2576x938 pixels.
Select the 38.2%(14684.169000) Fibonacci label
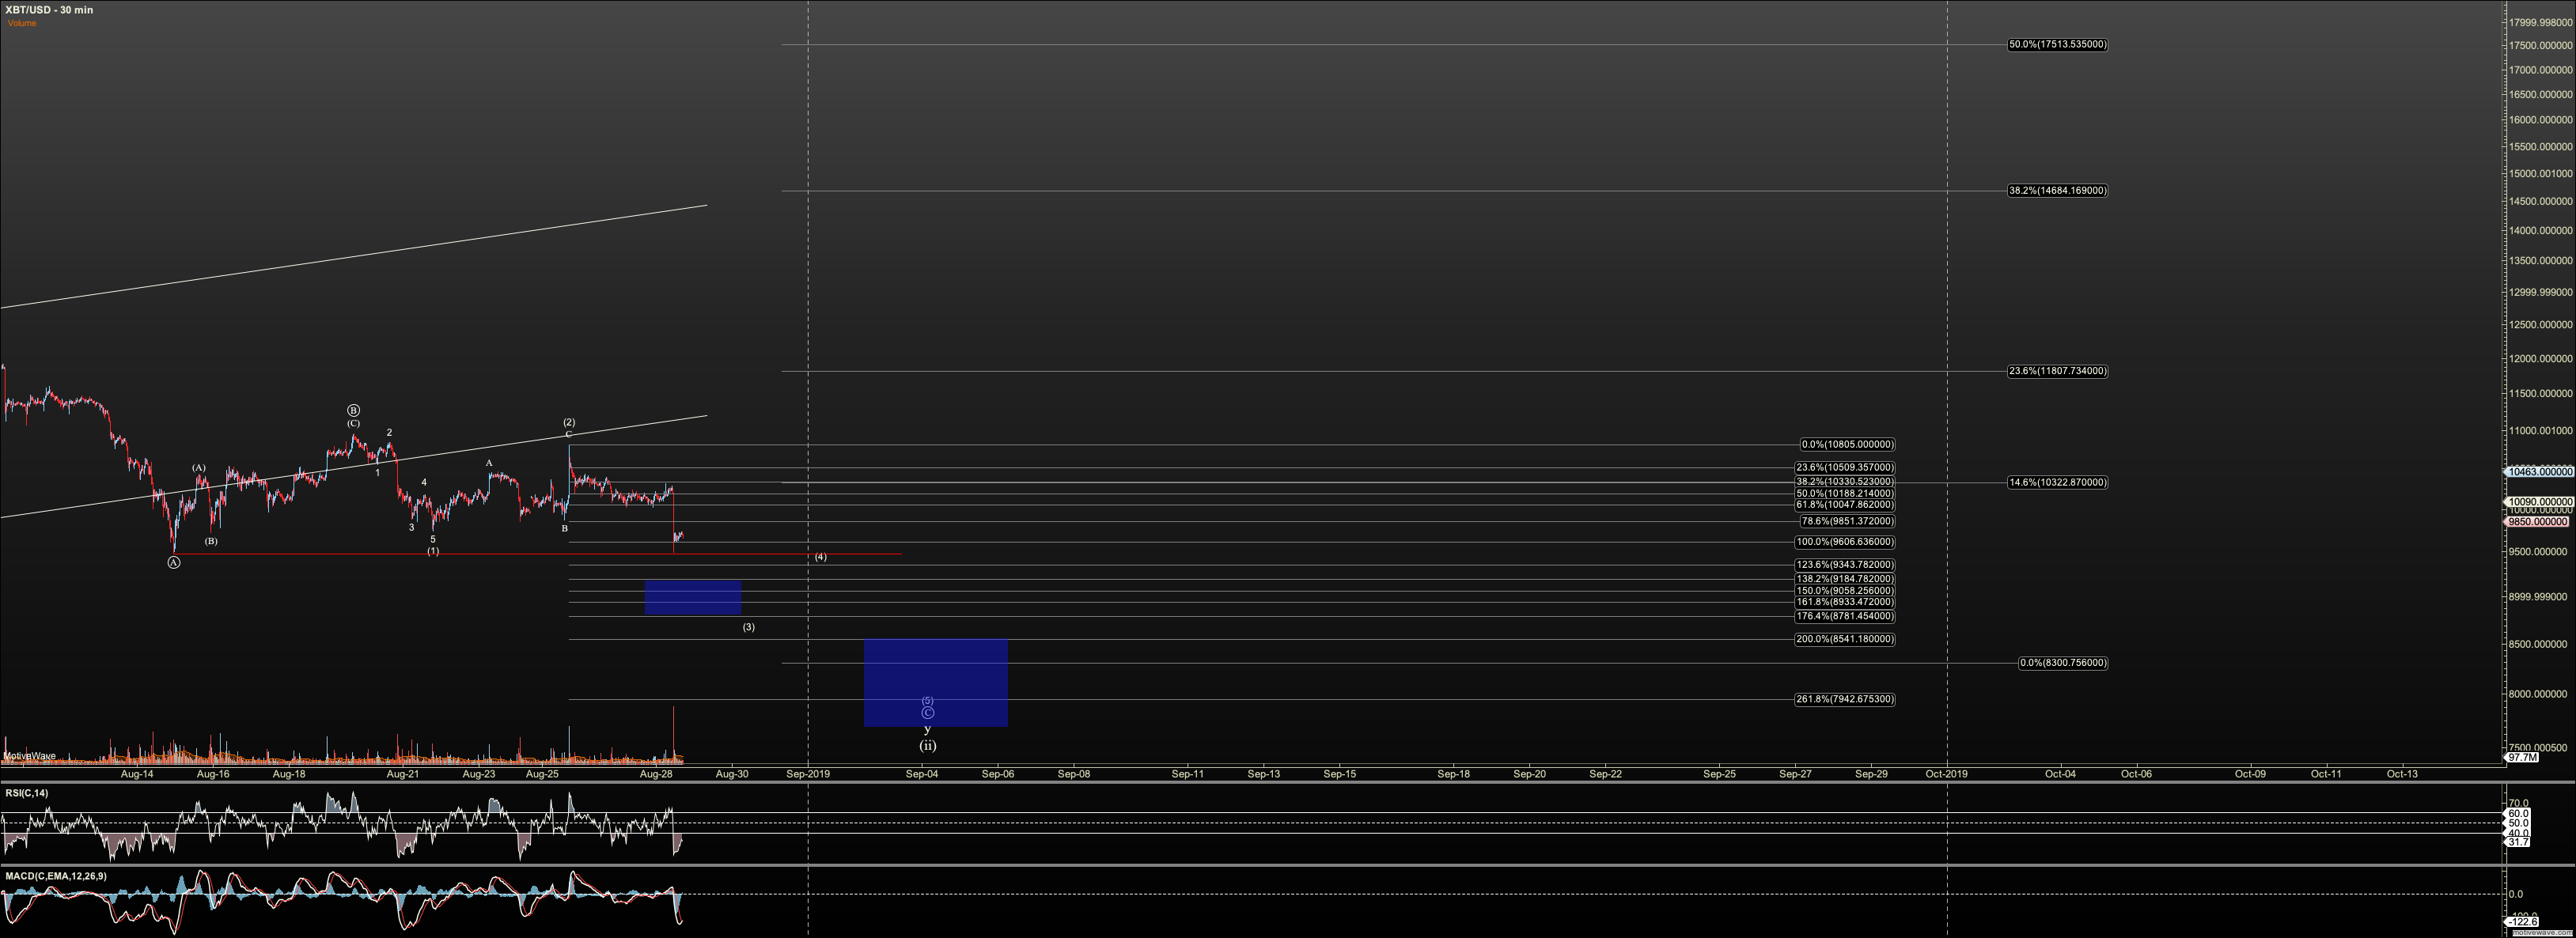point(2057,191)
